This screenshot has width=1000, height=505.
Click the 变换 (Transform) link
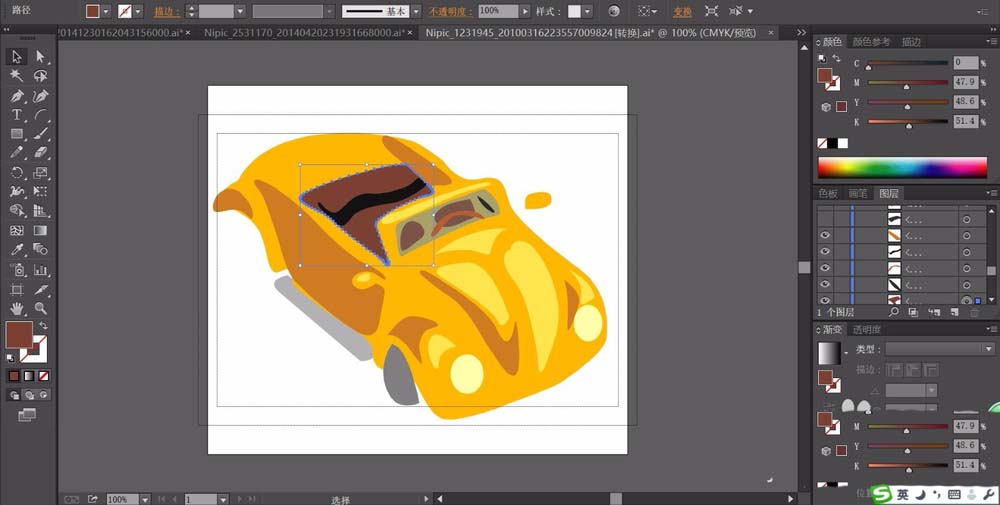point(682,11)
